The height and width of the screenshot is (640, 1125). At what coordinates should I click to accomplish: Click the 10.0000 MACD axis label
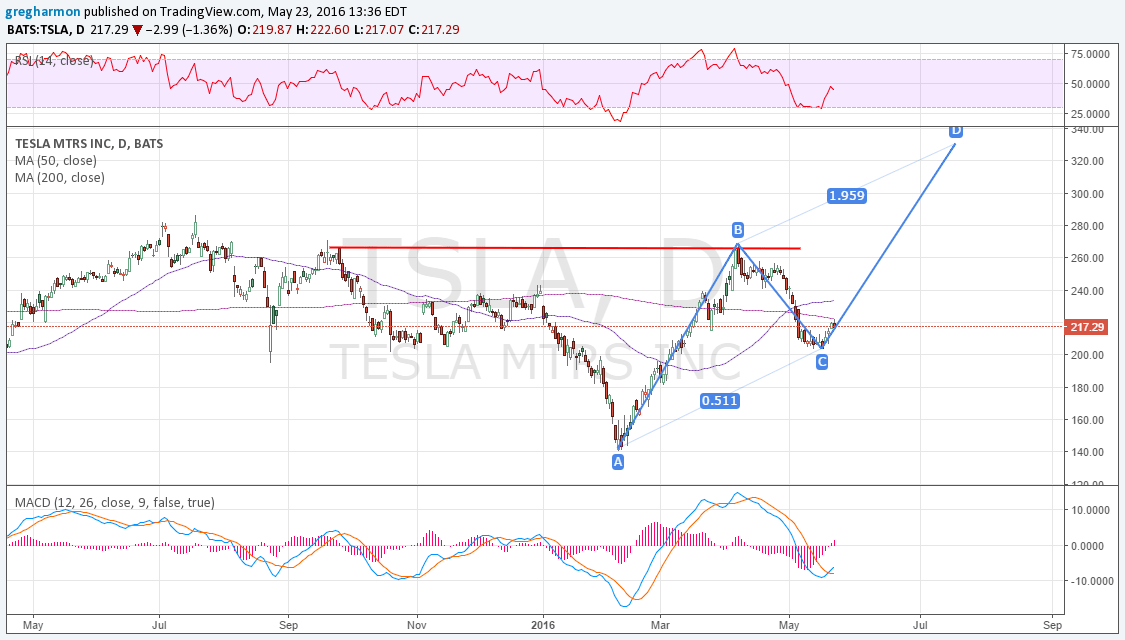pos(1092,510)
